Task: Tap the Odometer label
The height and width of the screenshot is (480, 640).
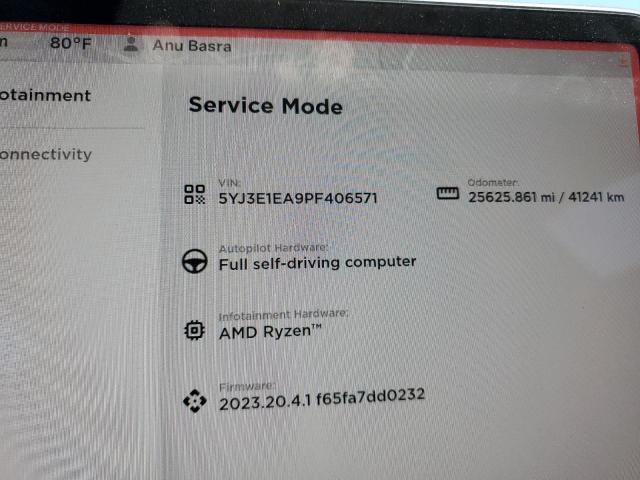Action: 493,182
